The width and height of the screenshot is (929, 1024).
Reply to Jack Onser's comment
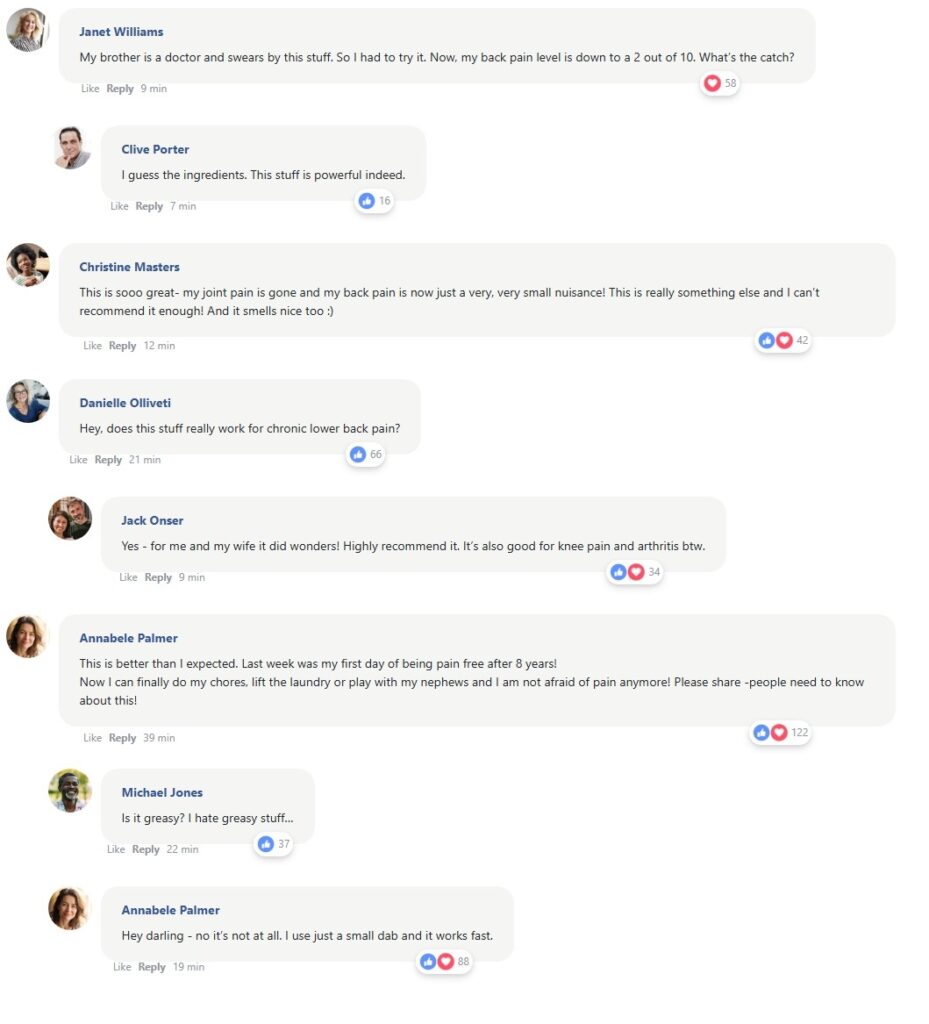158,577
